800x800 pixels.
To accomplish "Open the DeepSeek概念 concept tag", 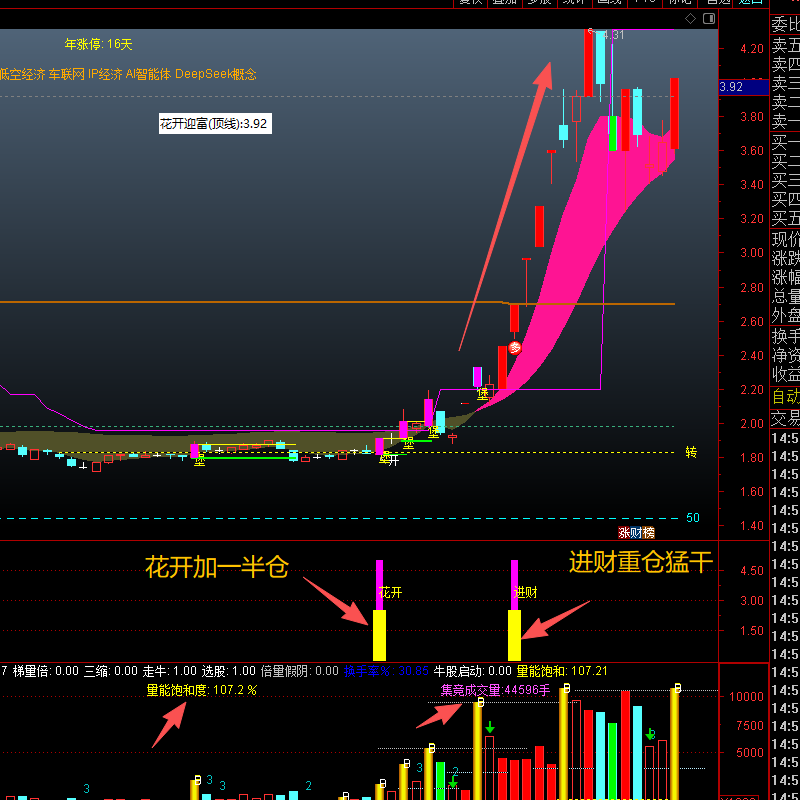I will tap(215, 74).
